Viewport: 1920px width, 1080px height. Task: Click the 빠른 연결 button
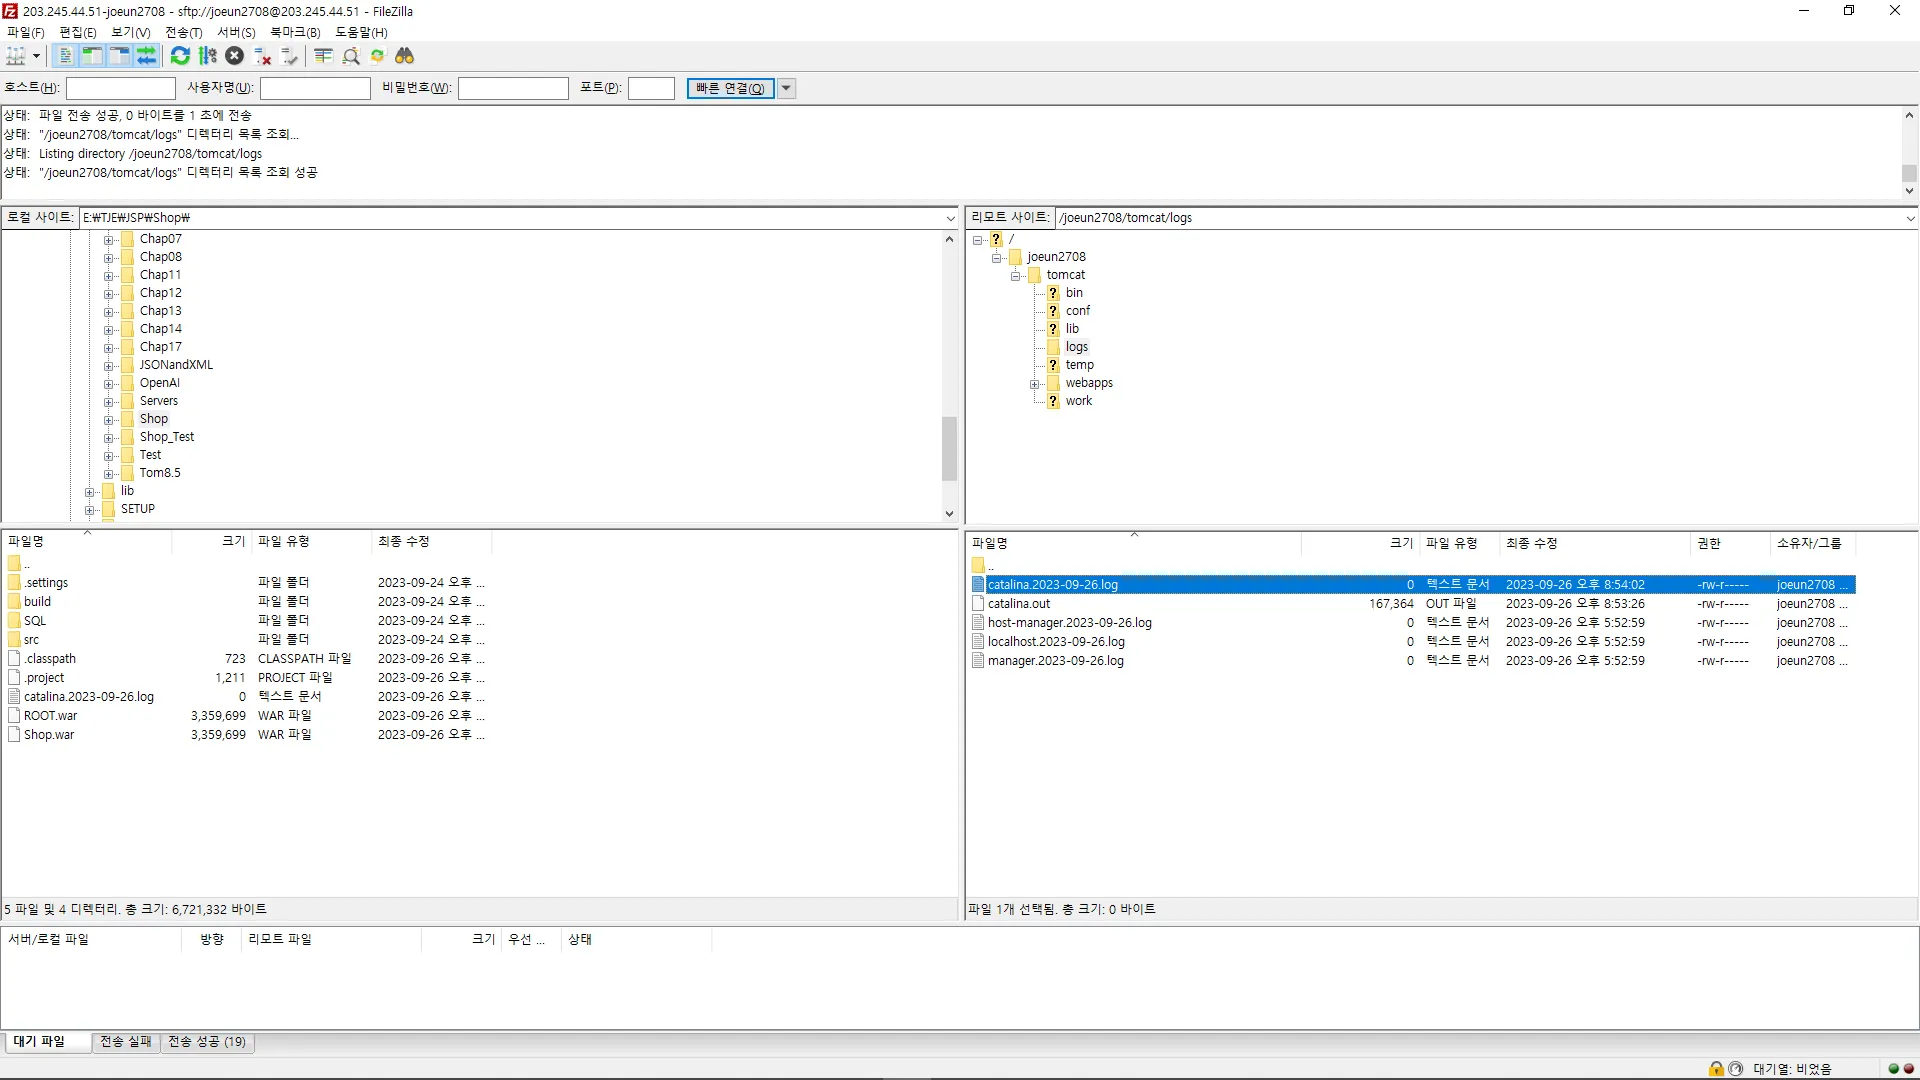point(730,88)
